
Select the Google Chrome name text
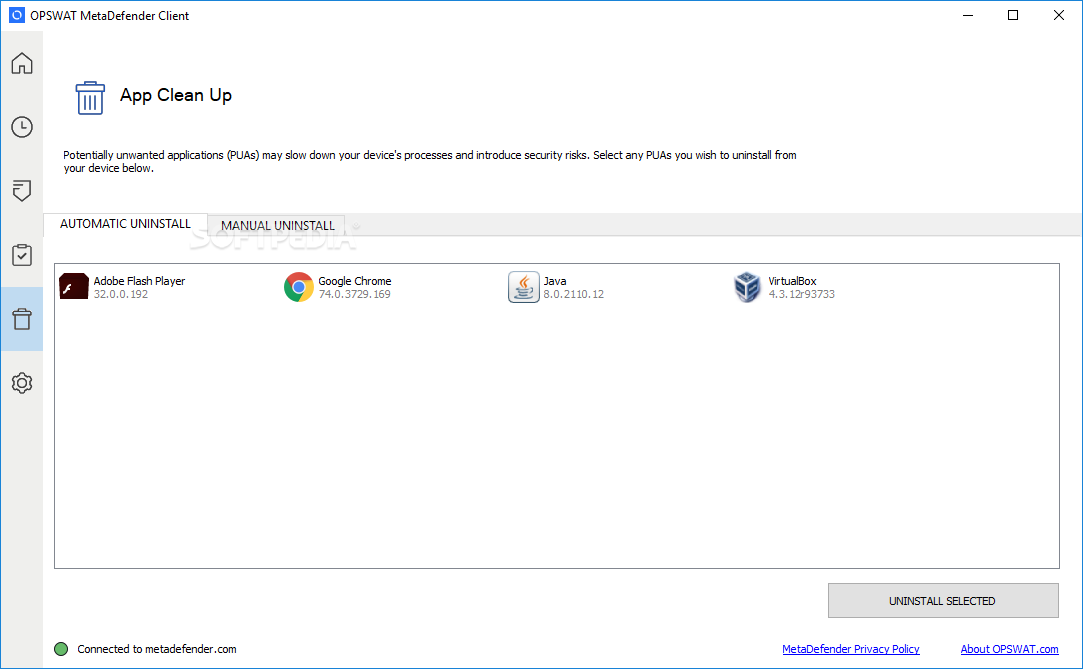point(355,281)
